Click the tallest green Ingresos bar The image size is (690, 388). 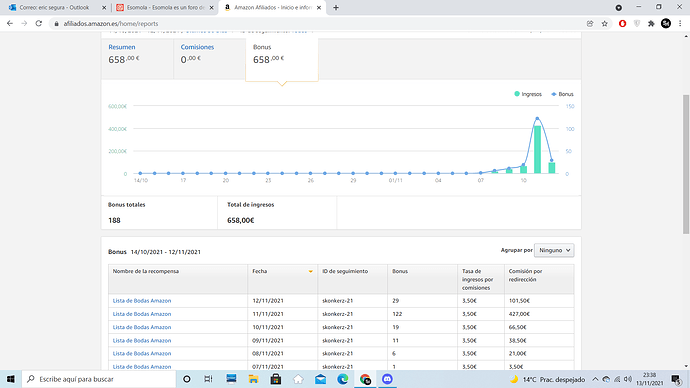537,150
